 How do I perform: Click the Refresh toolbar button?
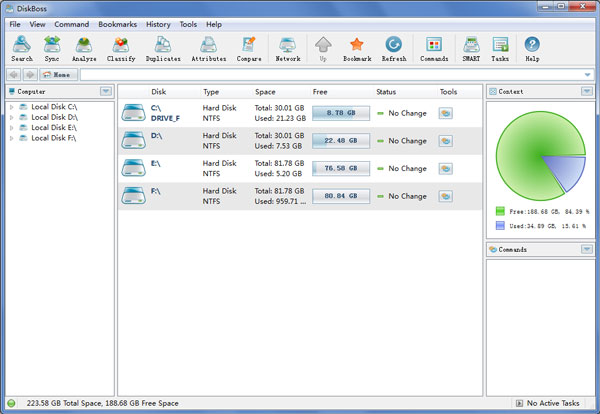pyautogui.click(x=394, y=48)
